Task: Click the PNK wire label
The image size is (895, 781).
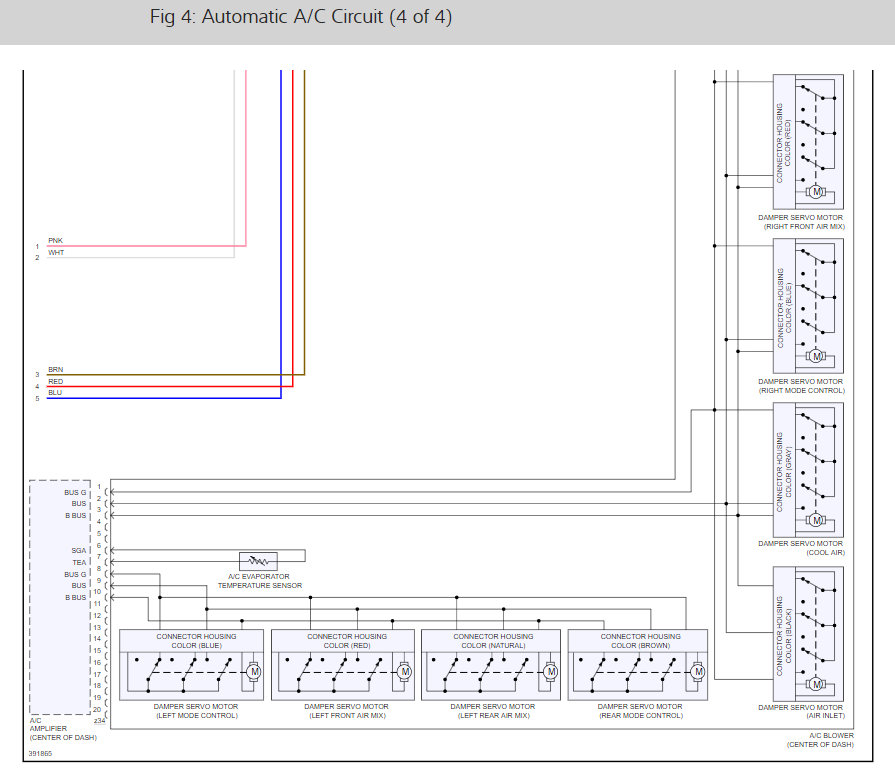Action: [x=55, y=240]
